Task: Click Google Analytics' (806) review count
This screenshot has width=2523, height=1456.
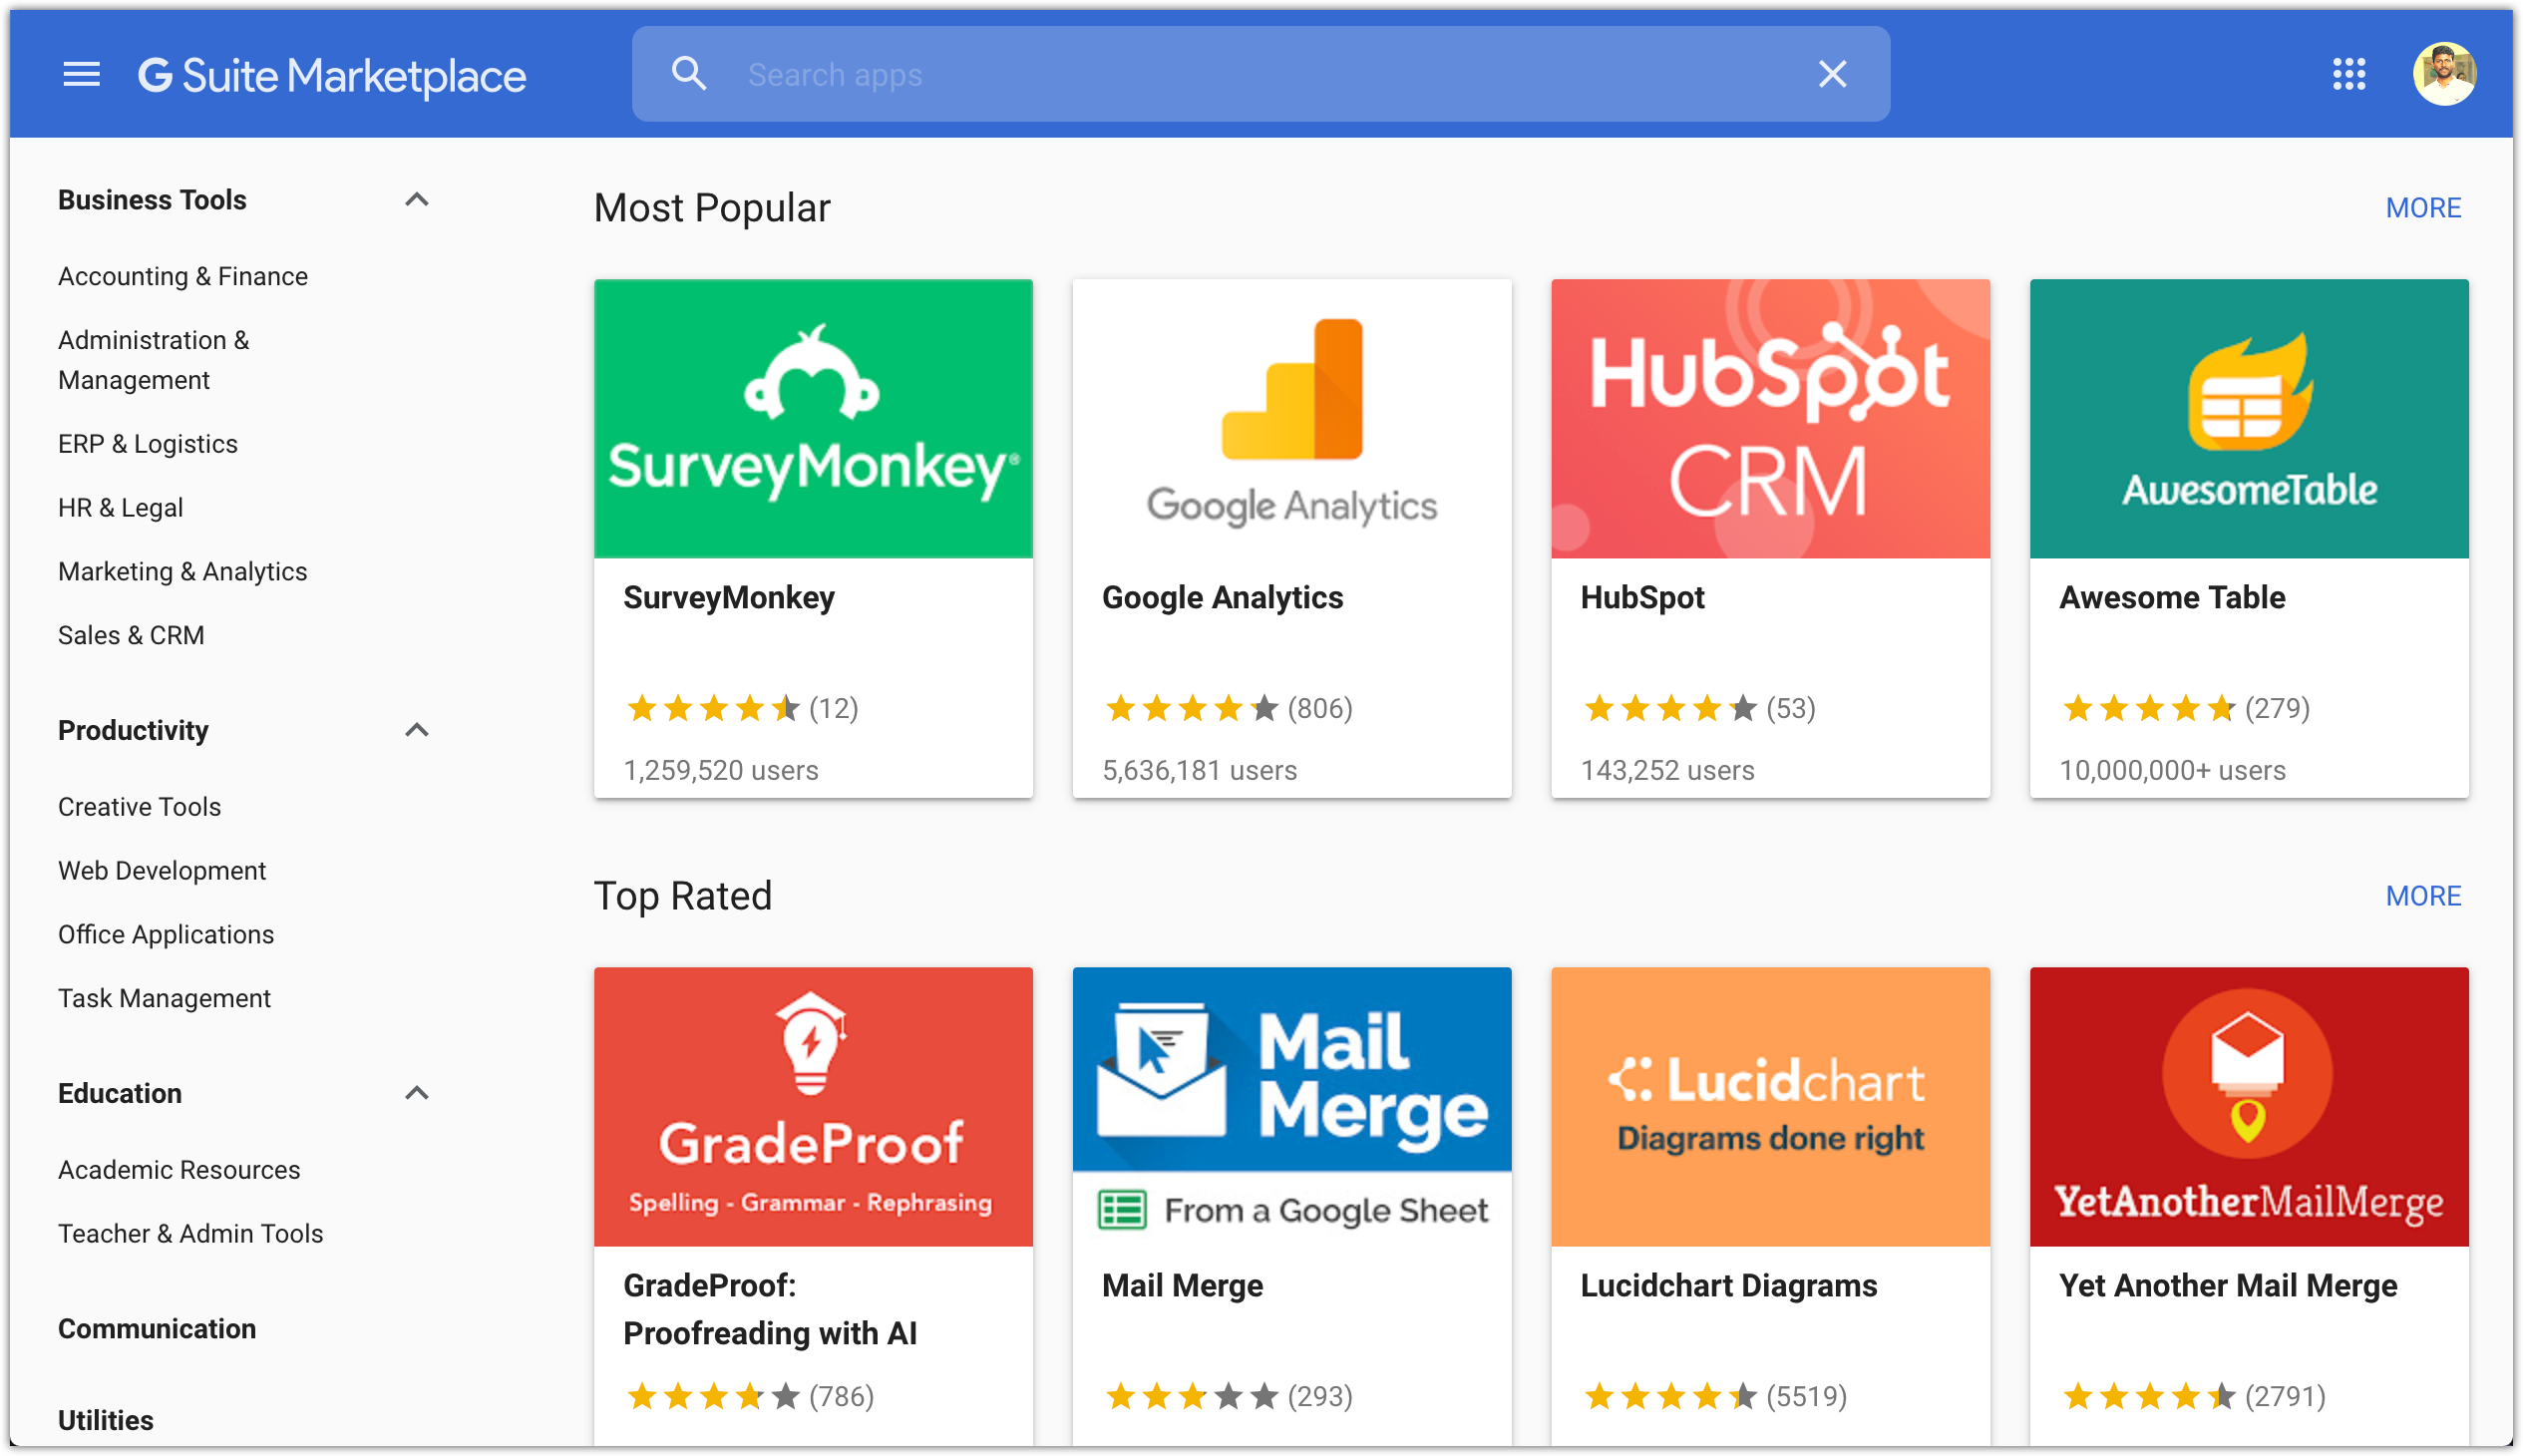Action: tap(1319, 709)
